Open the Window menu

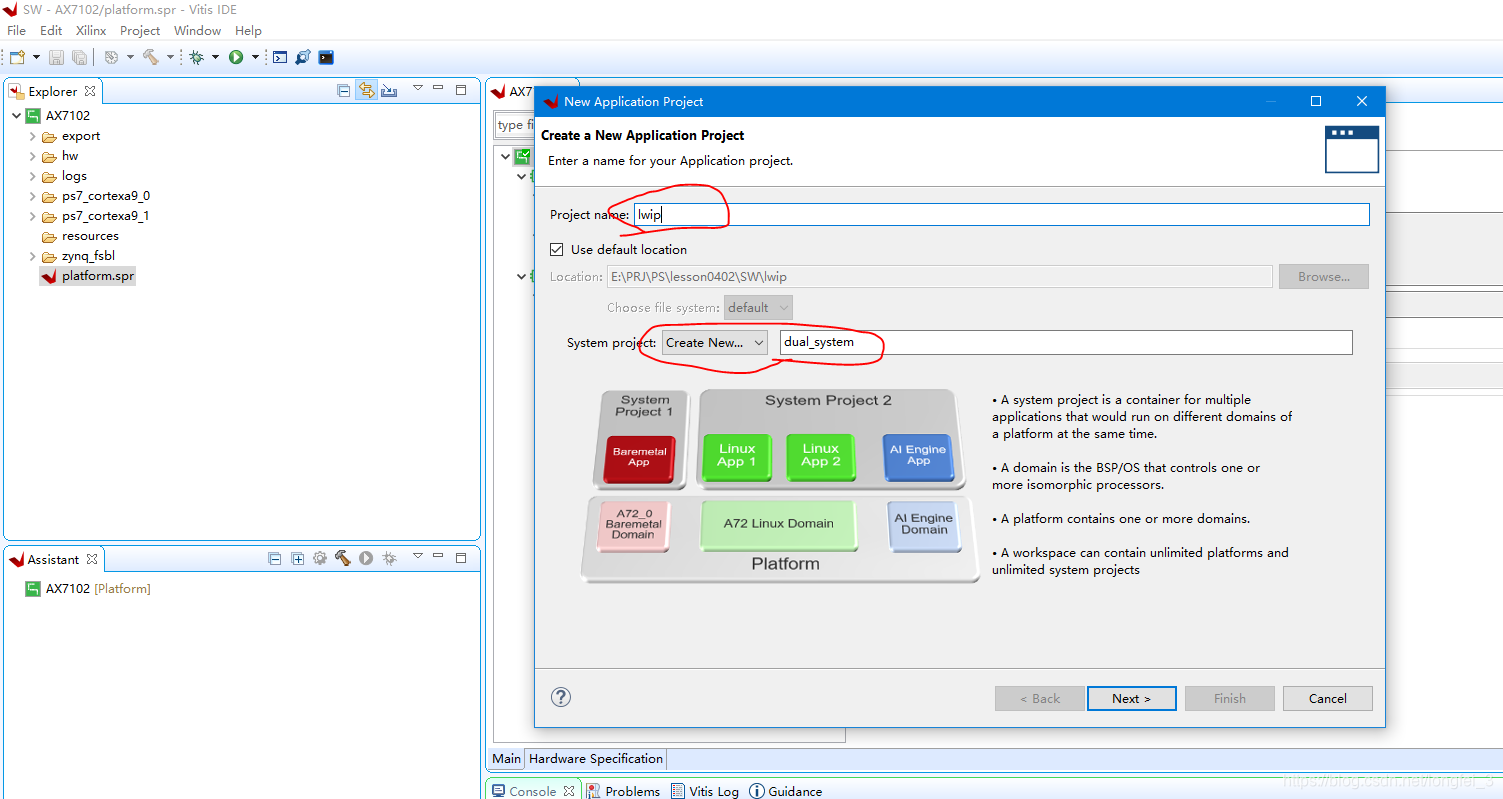[x=197, y=31]
